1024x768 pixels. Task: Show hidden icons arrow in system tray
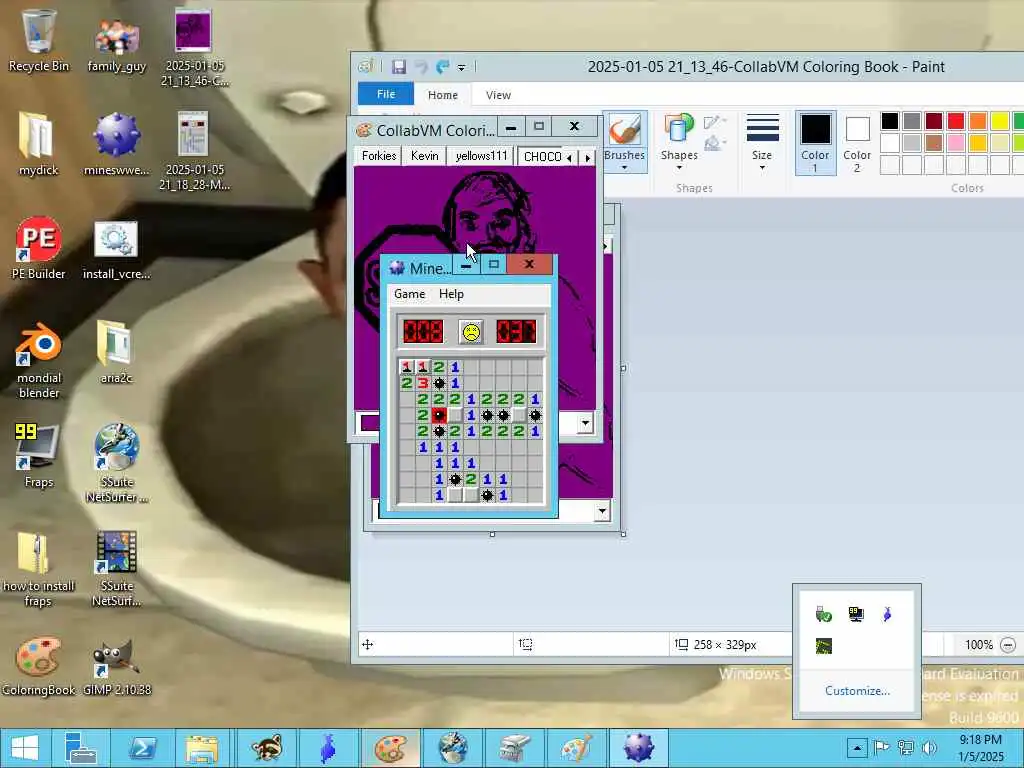pos(857,747)
